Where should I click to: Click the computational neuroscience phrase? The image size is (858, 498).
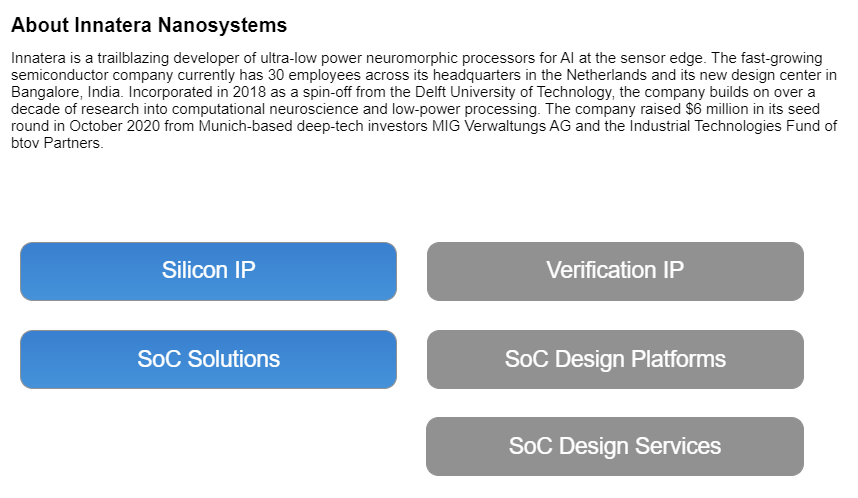(264, 109)
